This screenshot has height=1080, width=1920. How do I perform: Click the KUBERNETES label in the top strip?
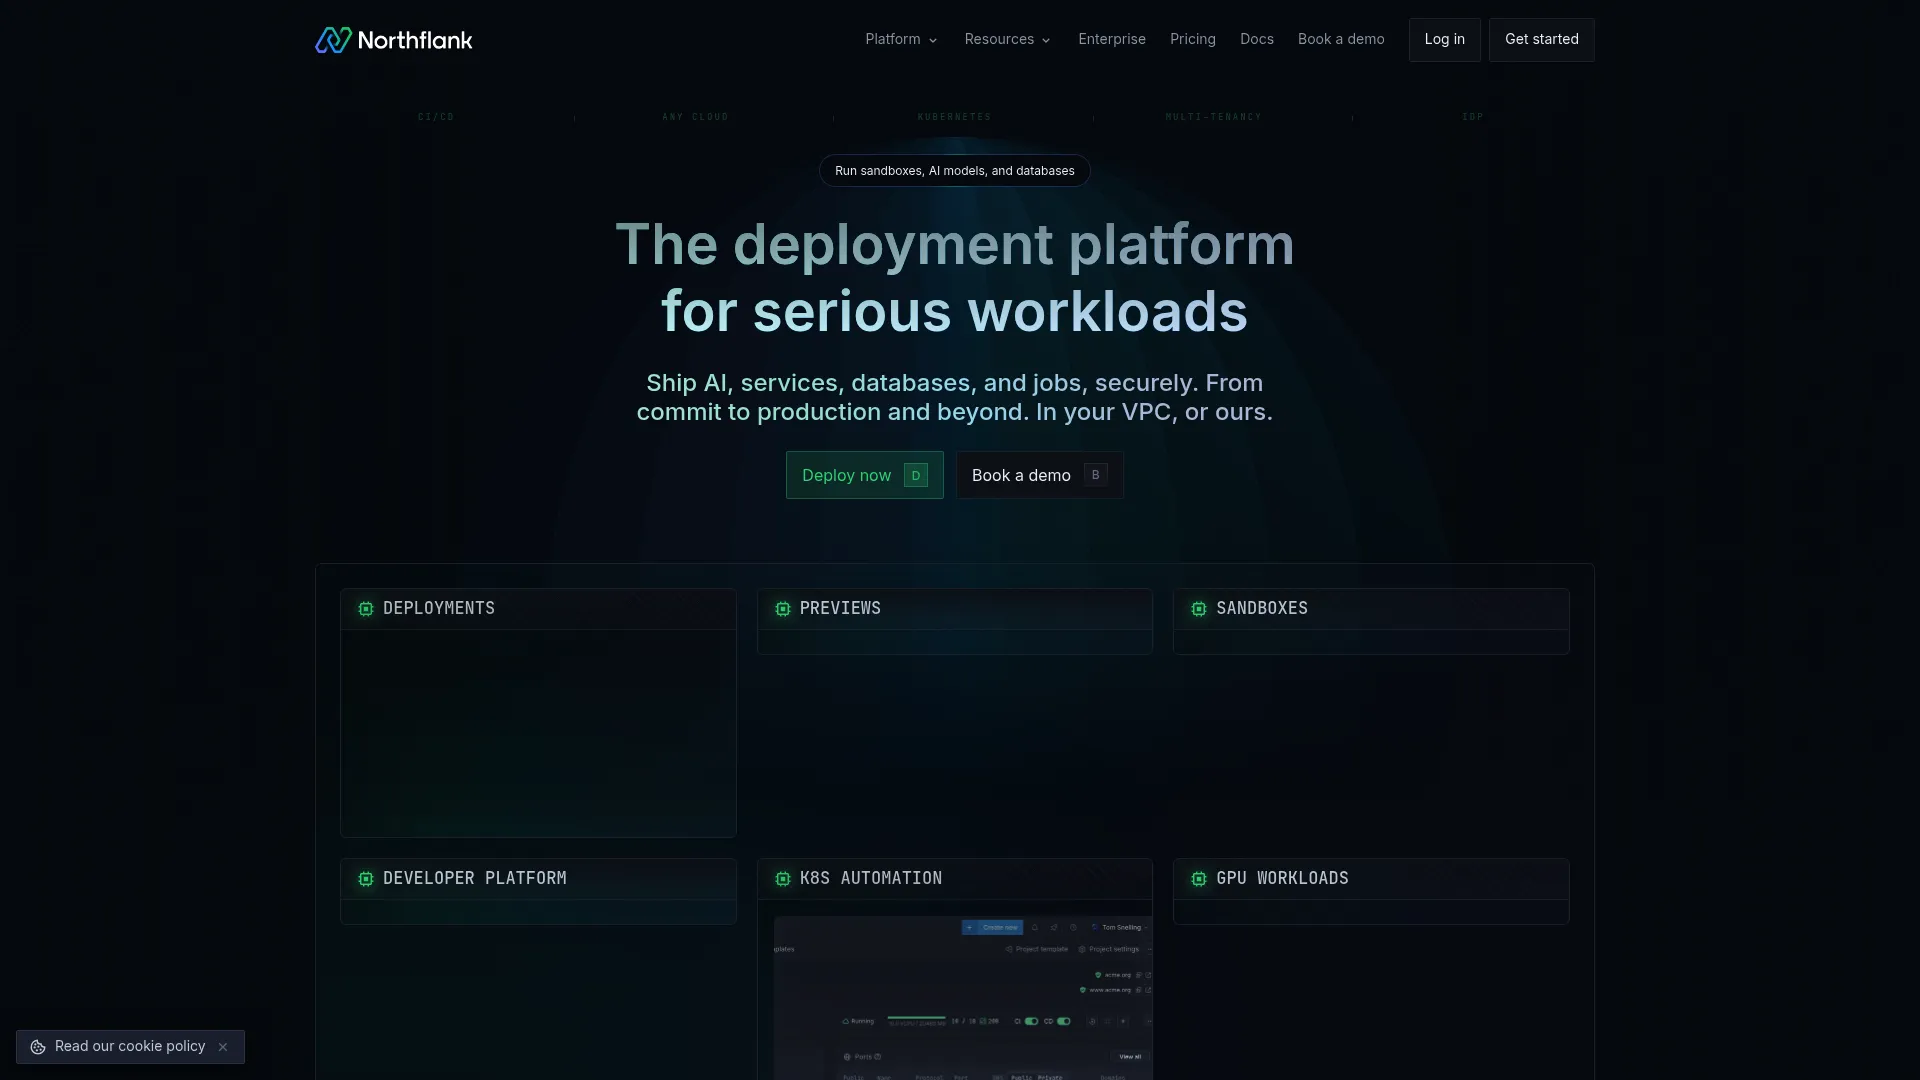pos(955,117)
